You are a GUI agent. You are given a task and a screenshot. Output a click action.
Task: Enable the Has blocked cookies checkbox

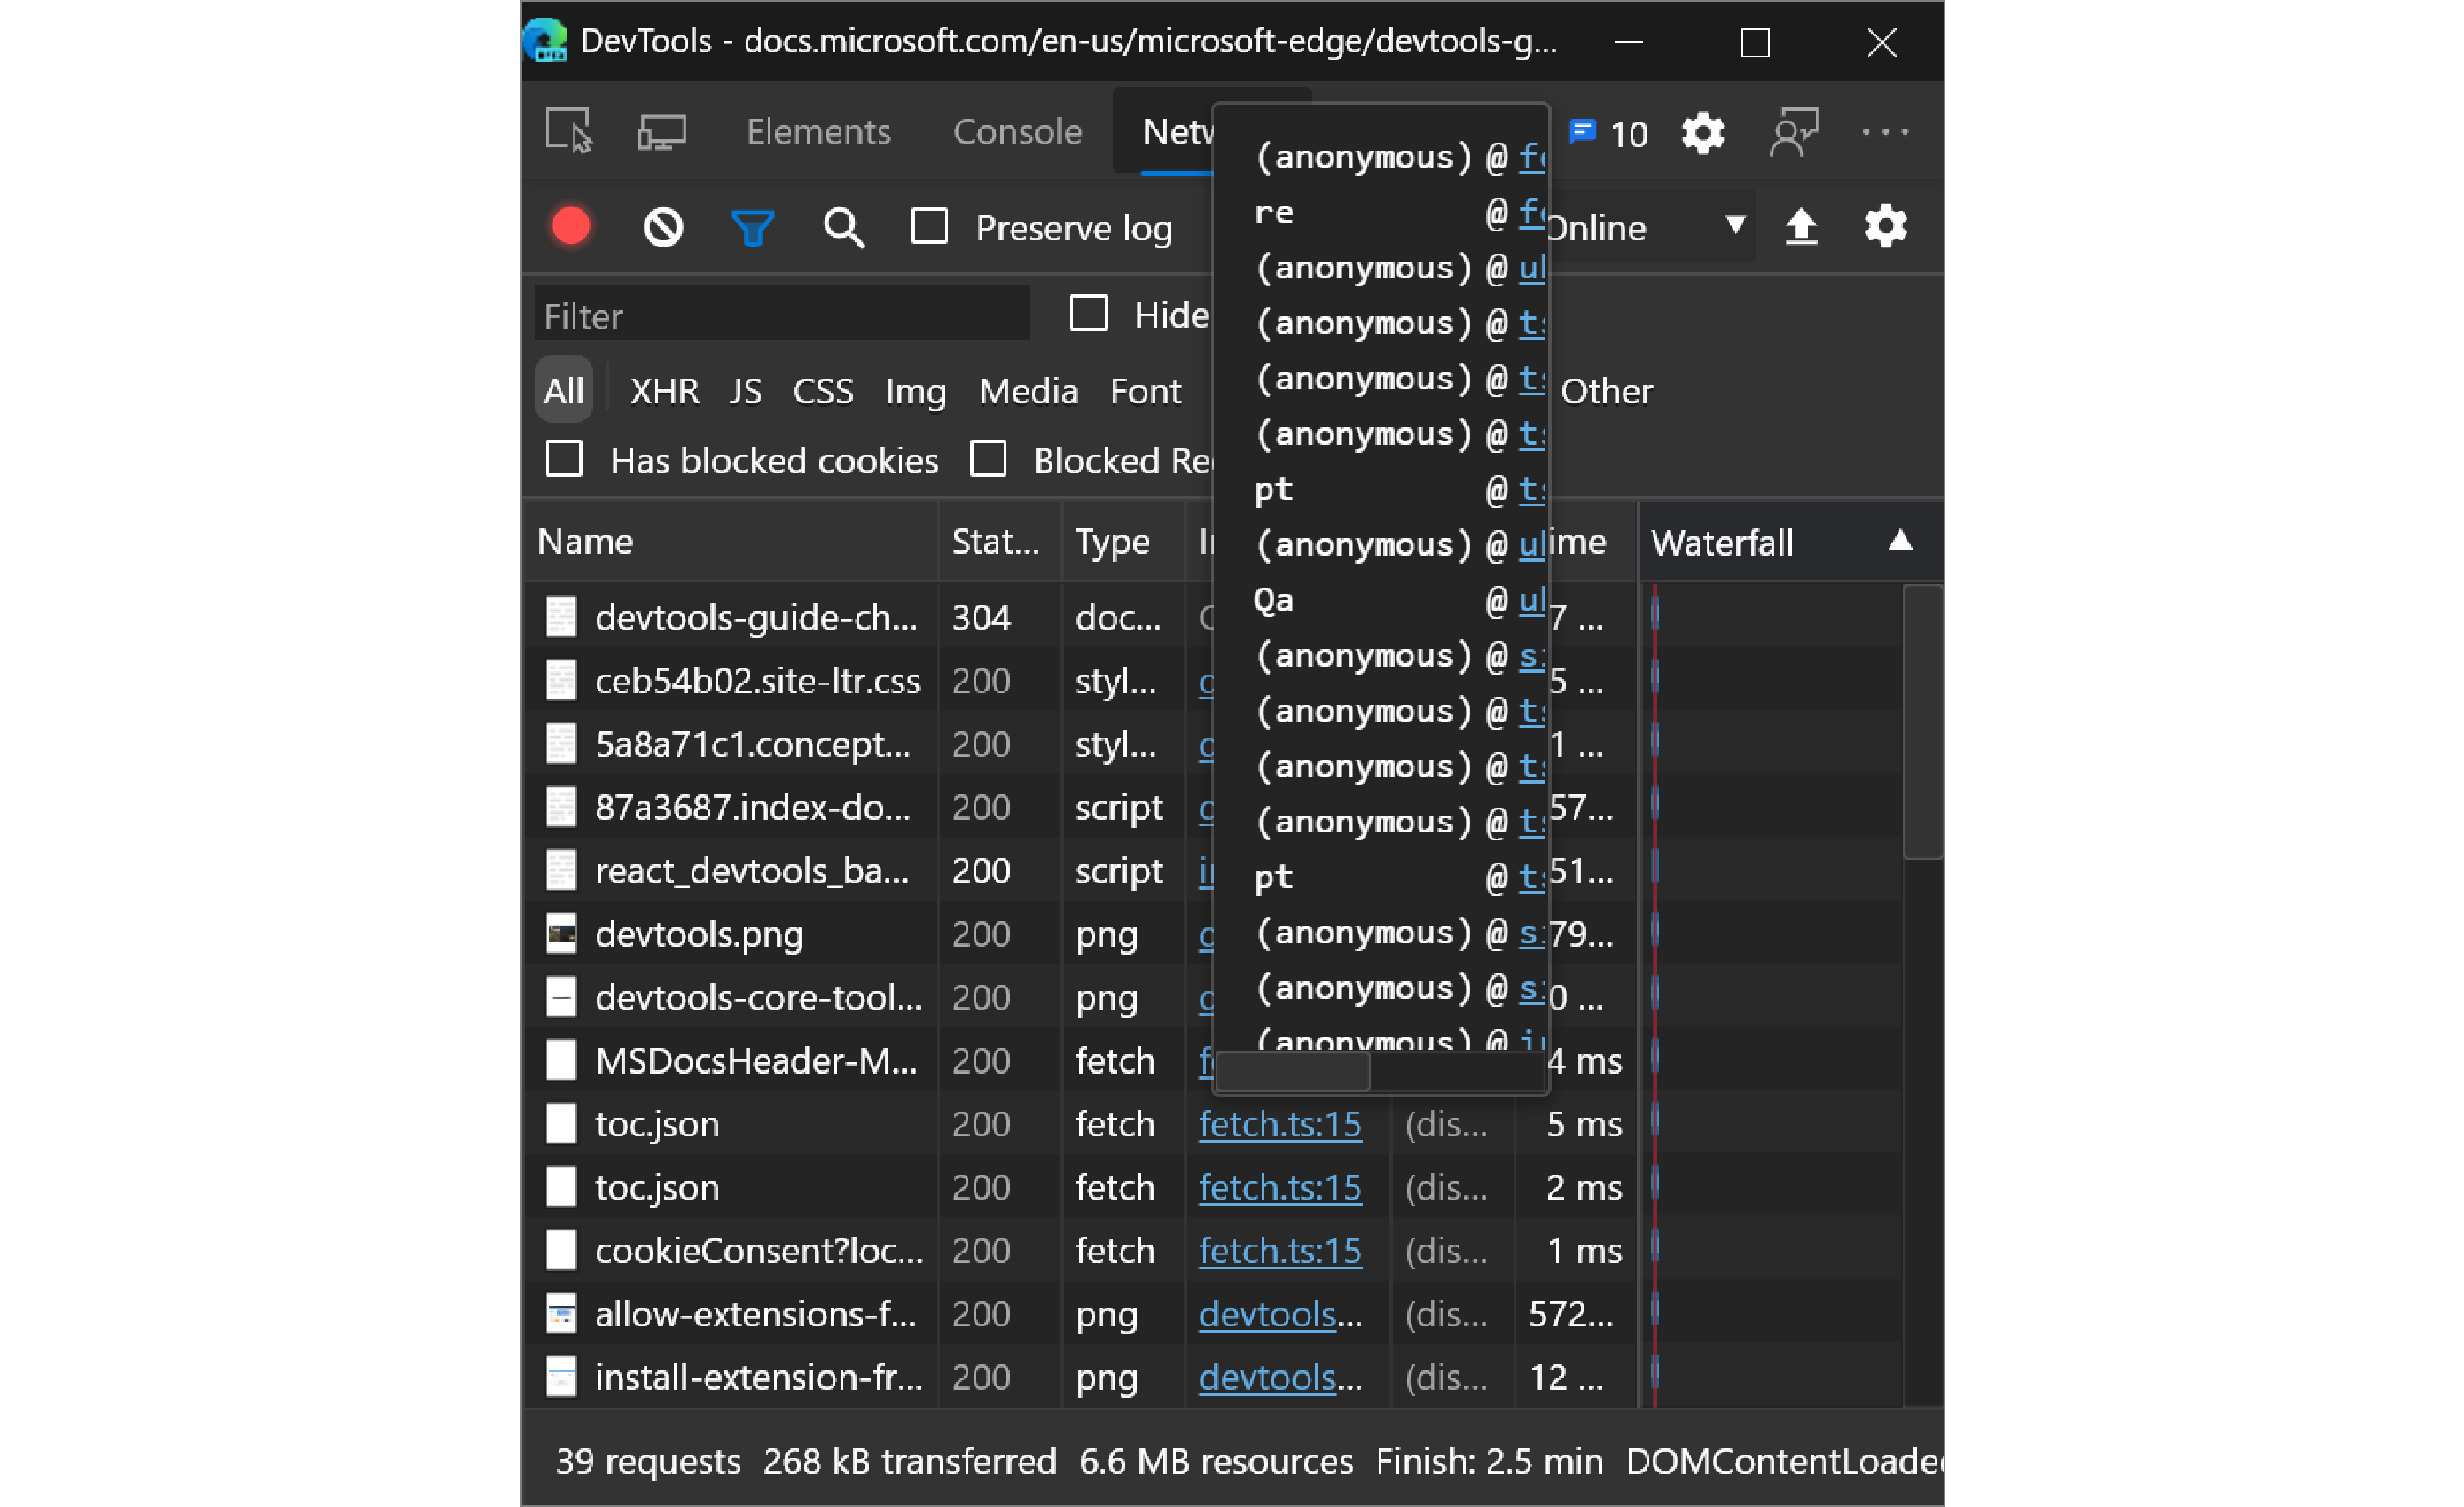[565, 459]
